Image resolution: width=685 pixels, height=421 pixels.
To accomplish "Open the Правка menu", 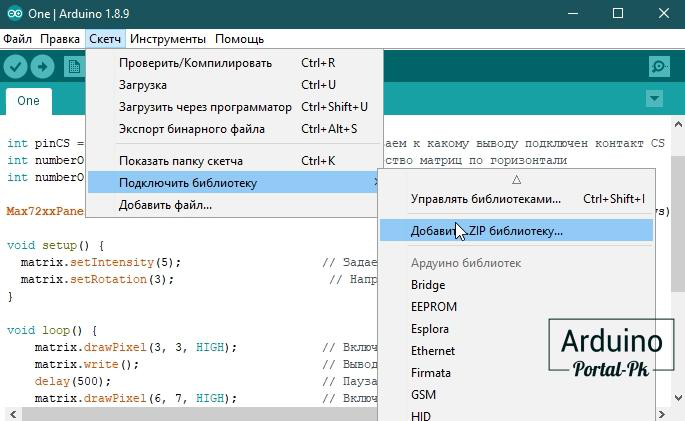I will [60, 39].
